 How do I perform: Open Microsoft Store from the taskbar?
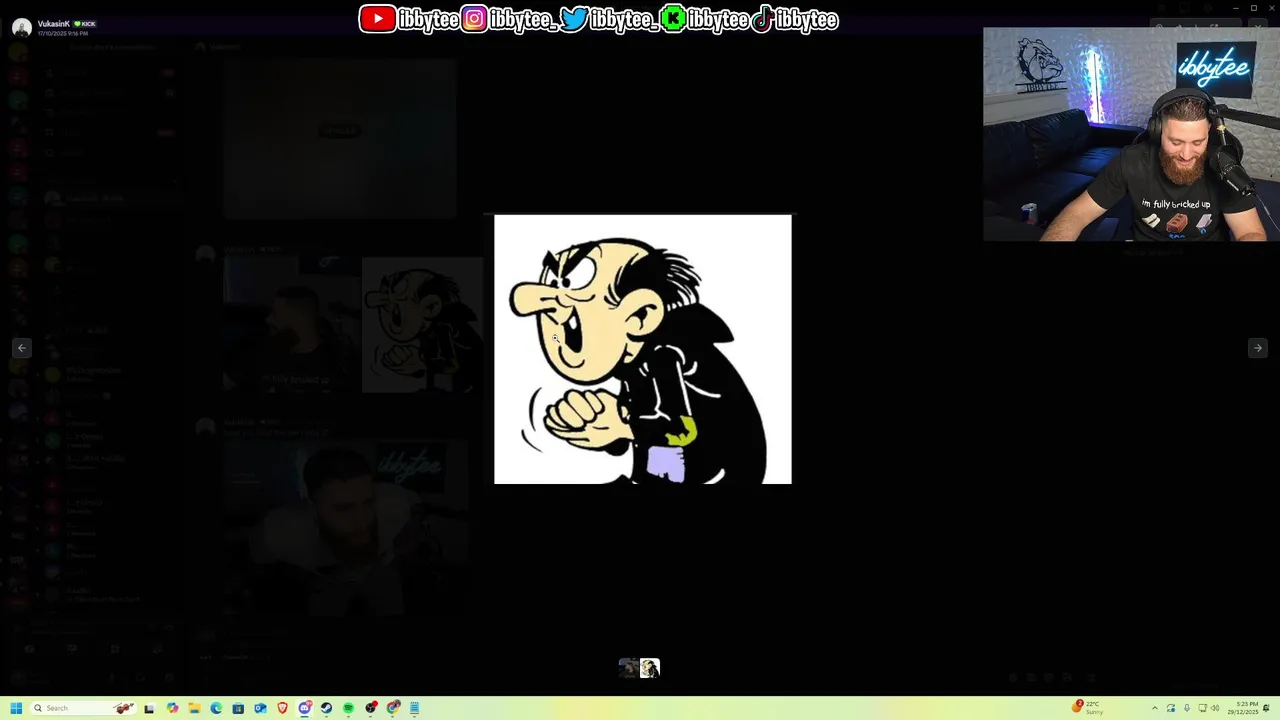238,708
